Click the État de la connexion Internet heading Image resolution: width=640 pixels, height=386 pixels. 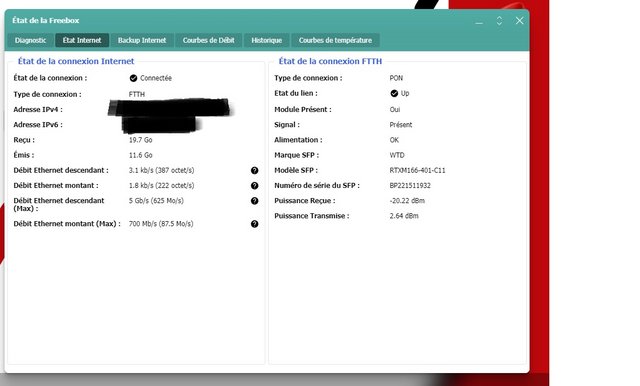[x=76, y=61]
